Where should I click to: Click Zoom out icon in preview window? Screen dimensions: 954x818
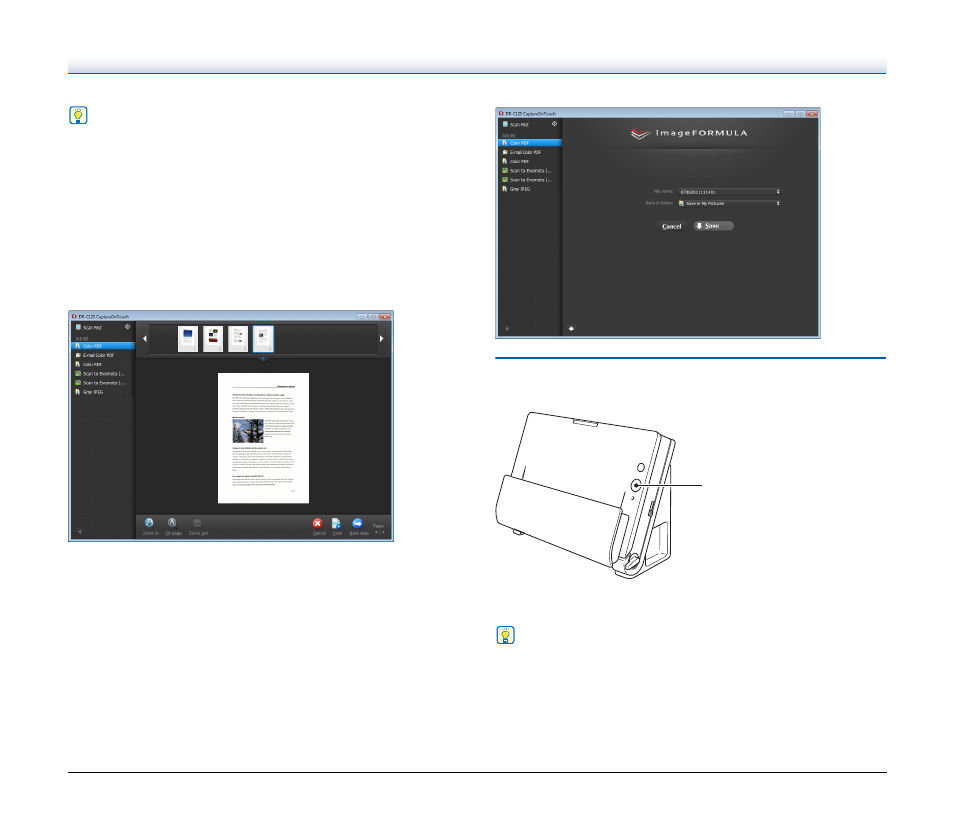[x=197, y=523]
